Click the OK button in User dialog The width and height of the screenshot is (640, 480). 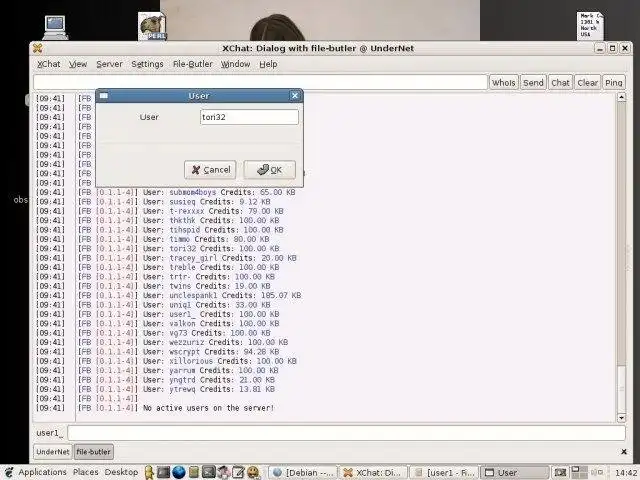tap(270, 170)
